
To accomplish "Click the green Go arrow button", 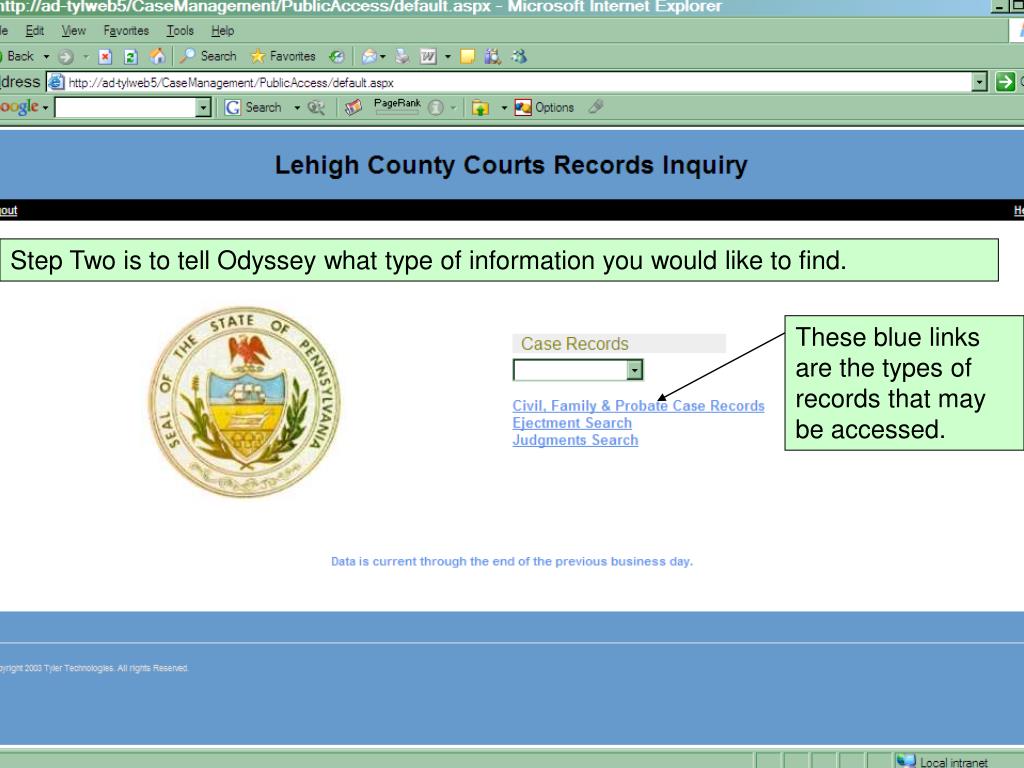I will point(1005,82).
